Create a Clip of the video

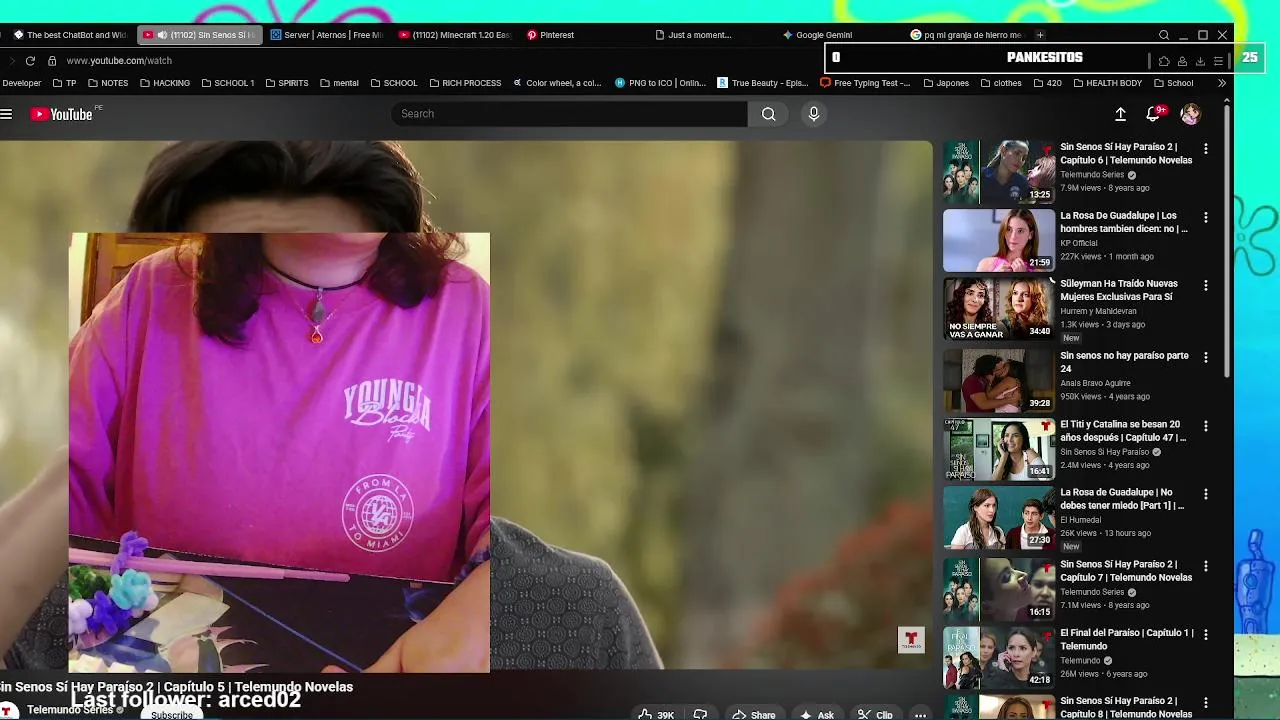pos(875,714)
